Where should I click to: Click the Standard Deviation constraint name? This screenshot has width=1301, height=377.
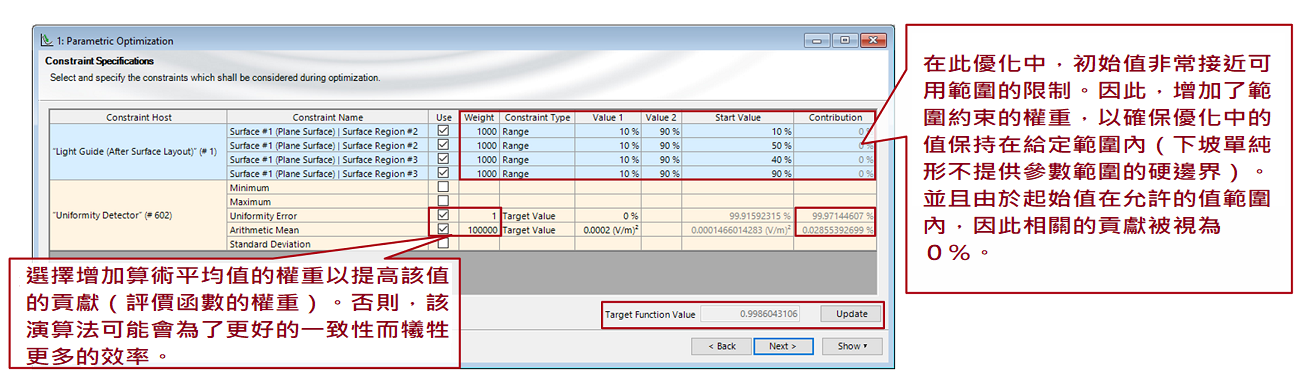(x=328, y=243)
